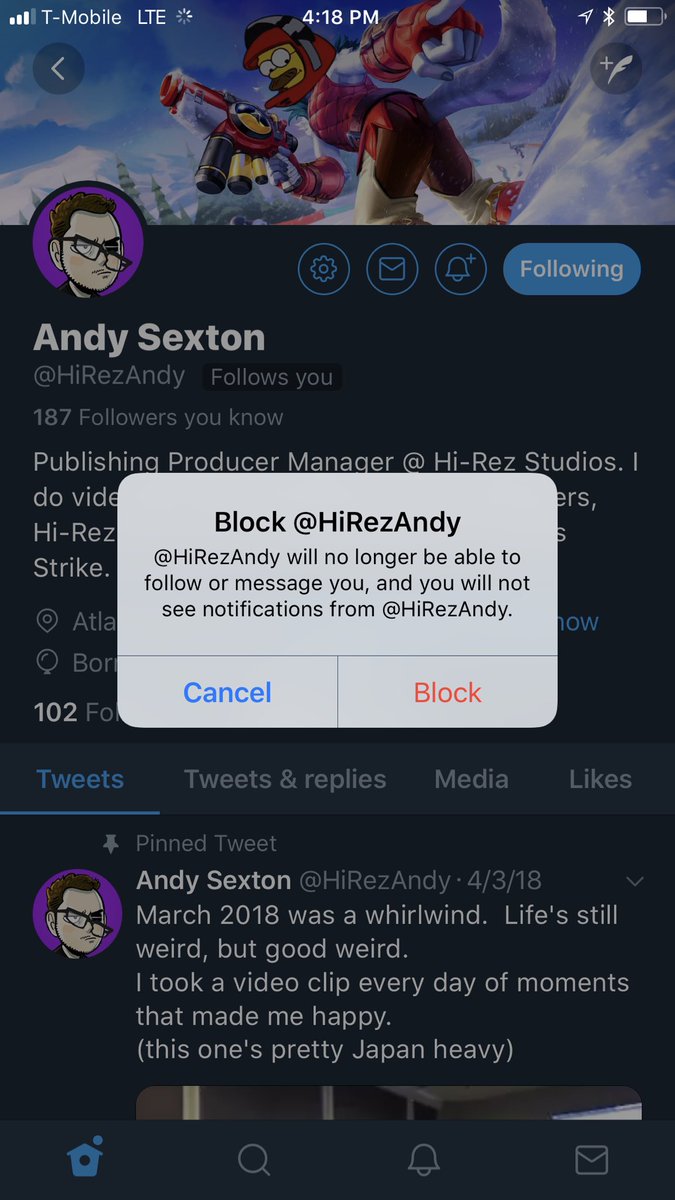Open the notifications bell in bottom bar

tap(423, 1160)
